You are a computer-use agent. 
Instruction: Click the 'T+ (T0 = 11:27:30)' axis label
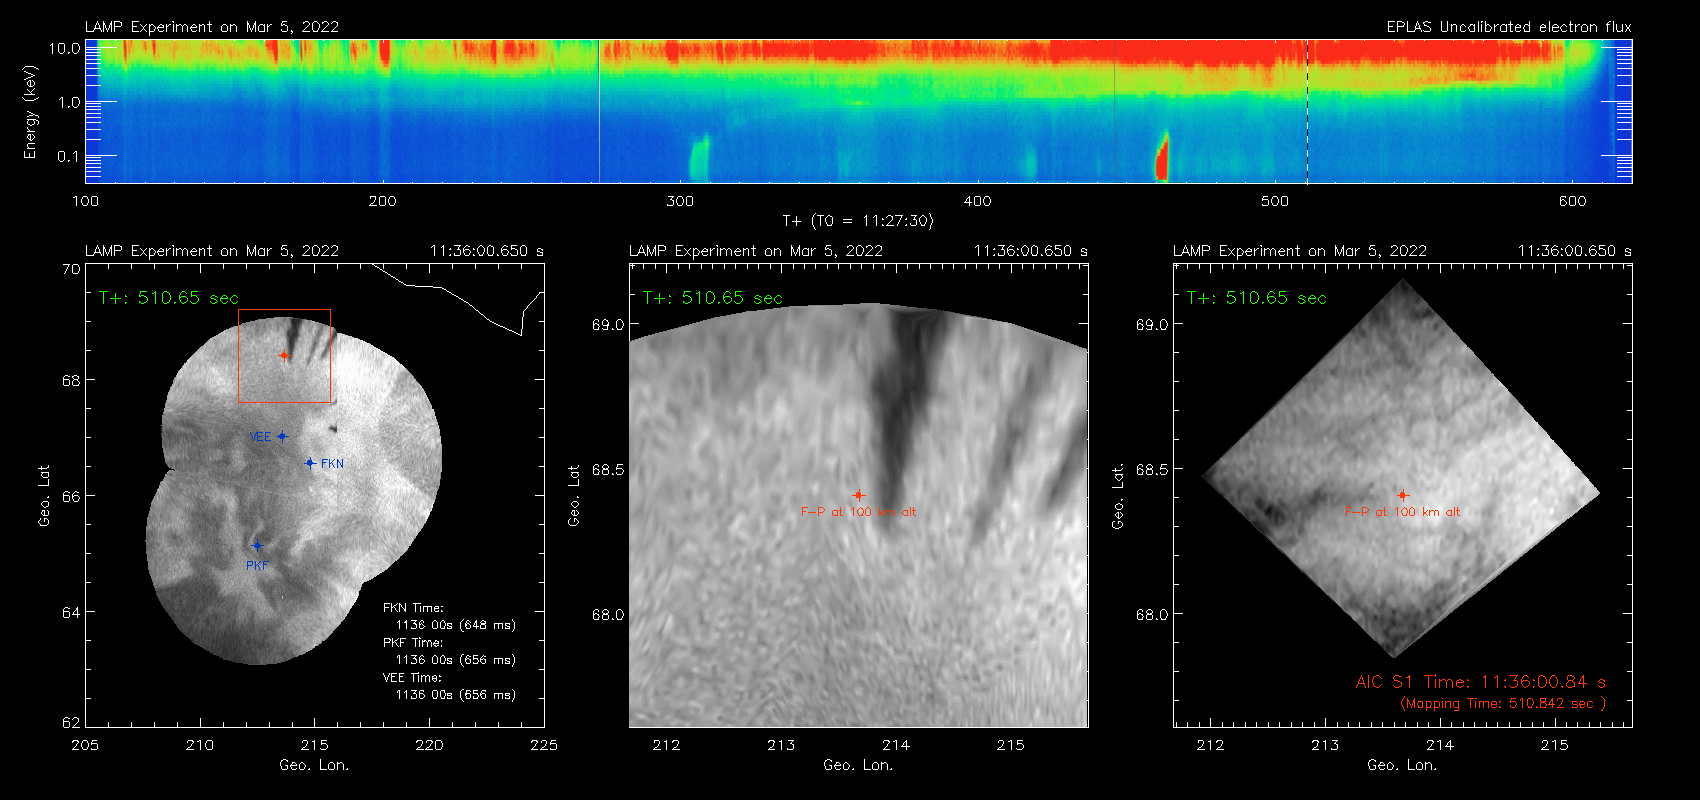[857, 221]
